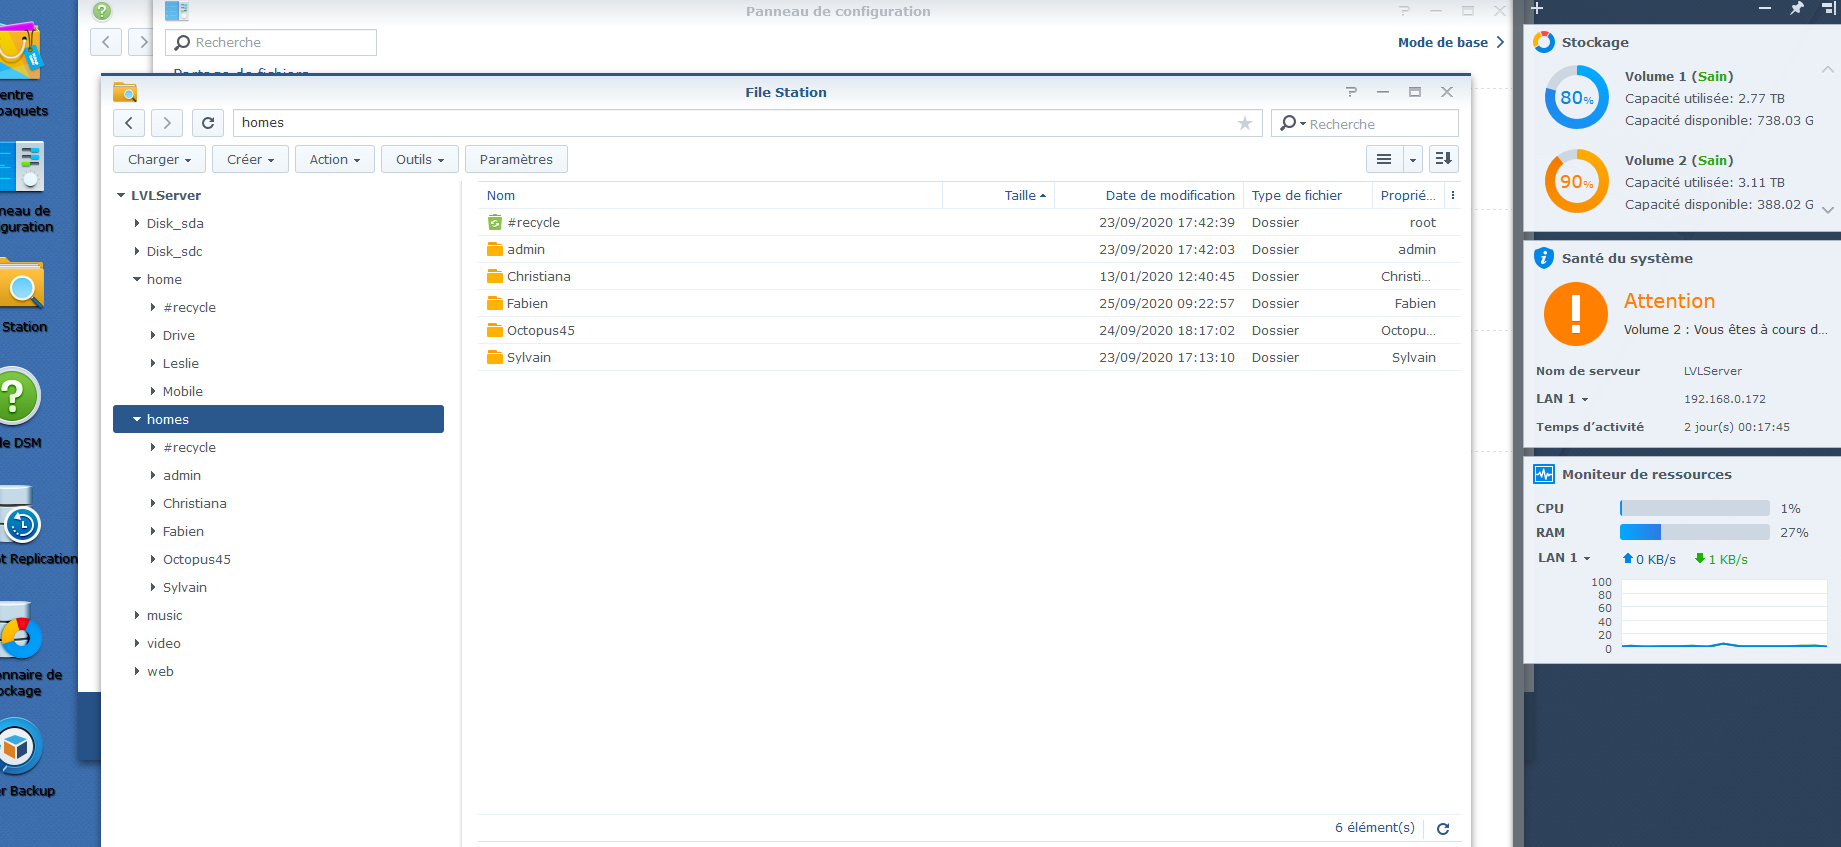The height and width of the screenshot is (847, 1841).
Task: Click the refresh icon in status bar
Action: [x=1443, y=828]
